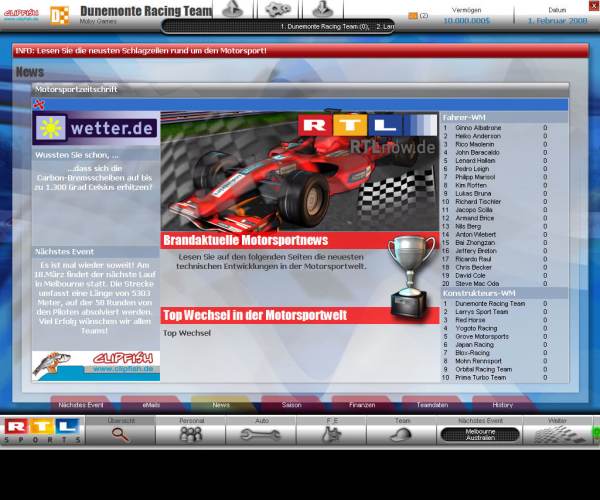The height and width of the screenshot is (500, 600).
Task: Click the Melbourne Australien next event button
Action: [x=480, y=435]
